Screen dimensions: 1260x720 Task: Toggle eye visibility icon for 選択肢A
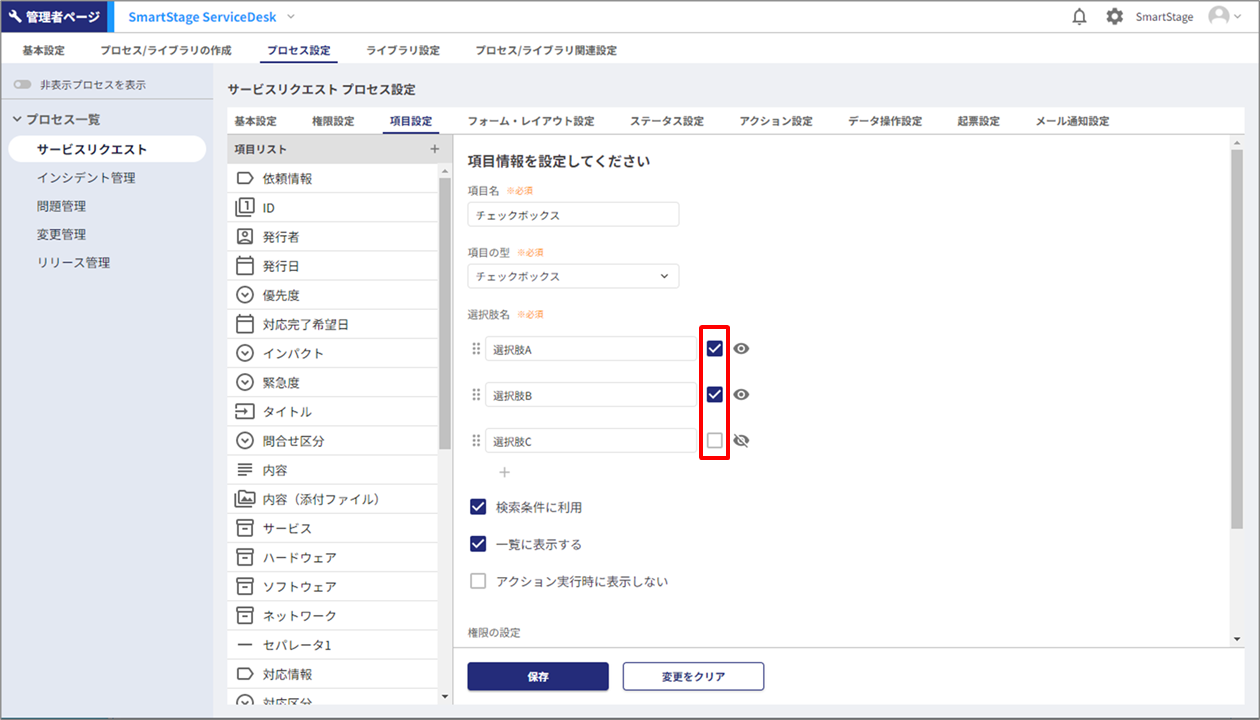click(x=741, y=349)
